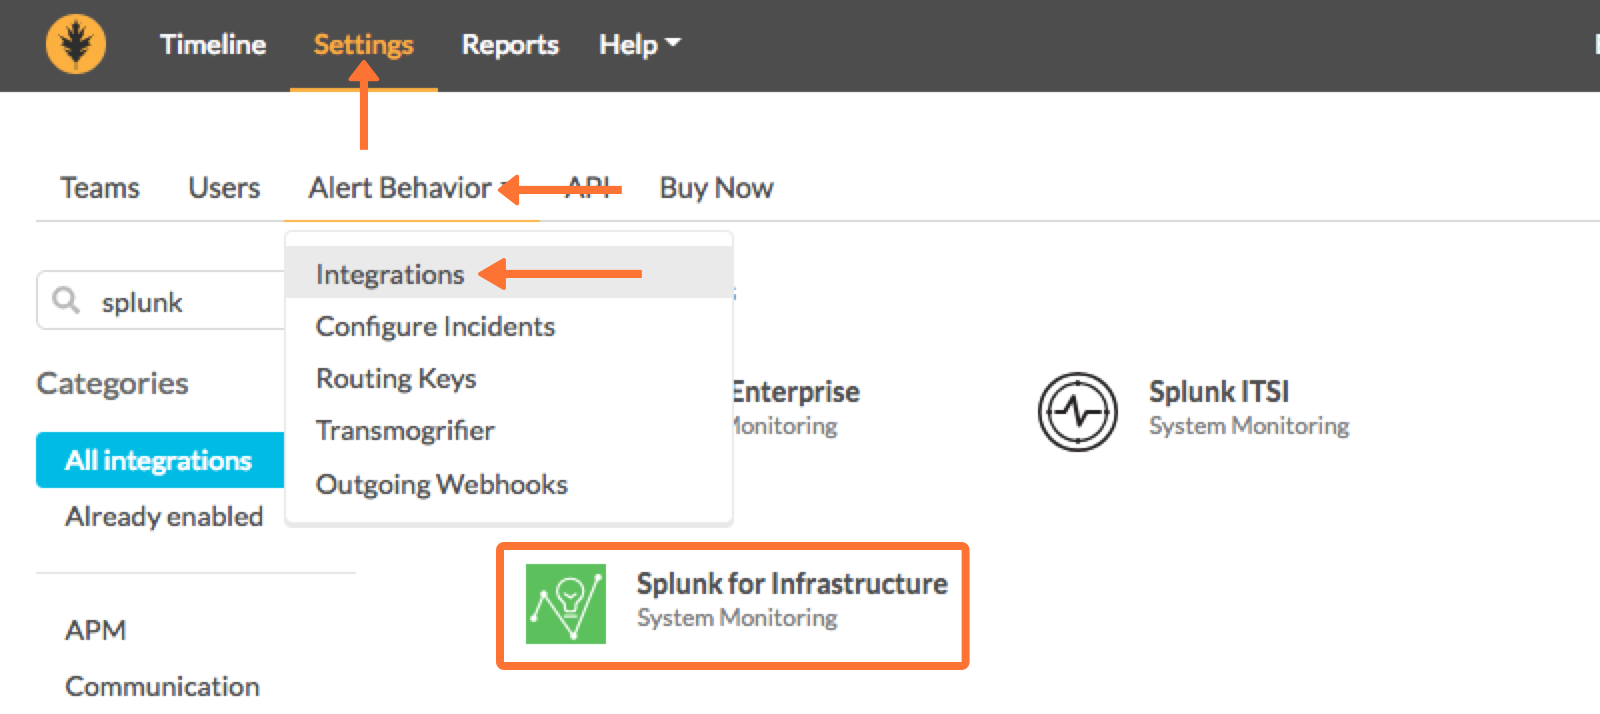
Task: Open the Settings page
Action: coord(363,45)
